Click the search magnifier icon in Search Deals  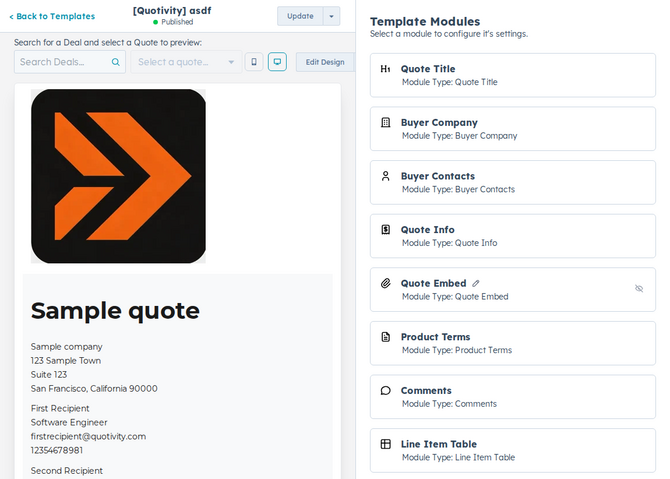pyautogui.click(x=115, y=62)
